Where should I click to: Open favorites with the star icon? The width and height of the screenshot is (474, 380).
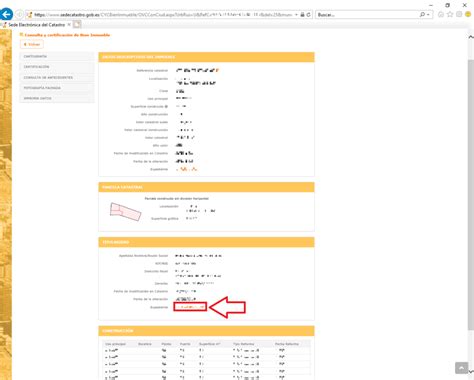click(x=450, y=14)
